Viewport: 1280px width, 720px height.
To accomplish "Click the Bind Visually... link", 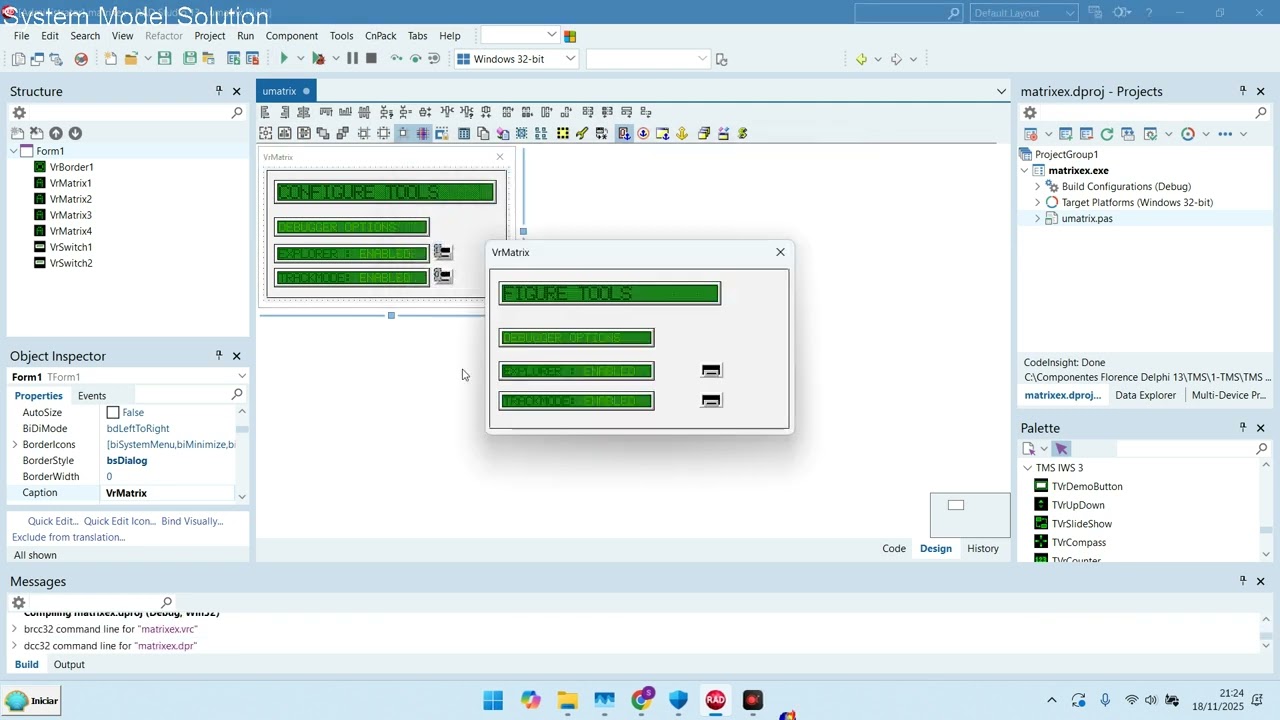I will pyautogui.click(x=192, y=521).
